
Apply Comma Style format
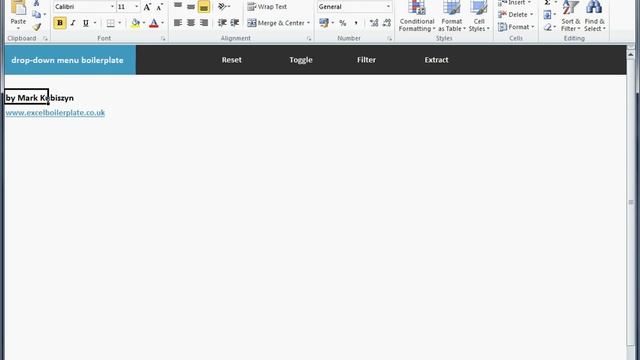(x=356, y=23)
